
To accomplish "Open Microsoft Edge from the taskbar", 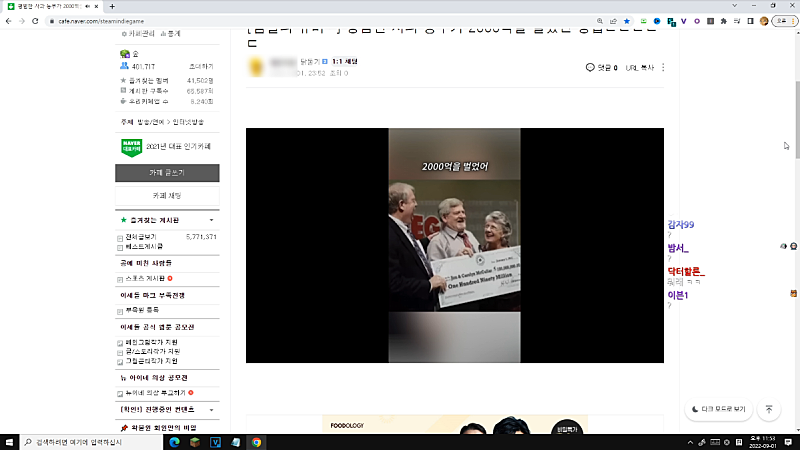I will (173, 441).
